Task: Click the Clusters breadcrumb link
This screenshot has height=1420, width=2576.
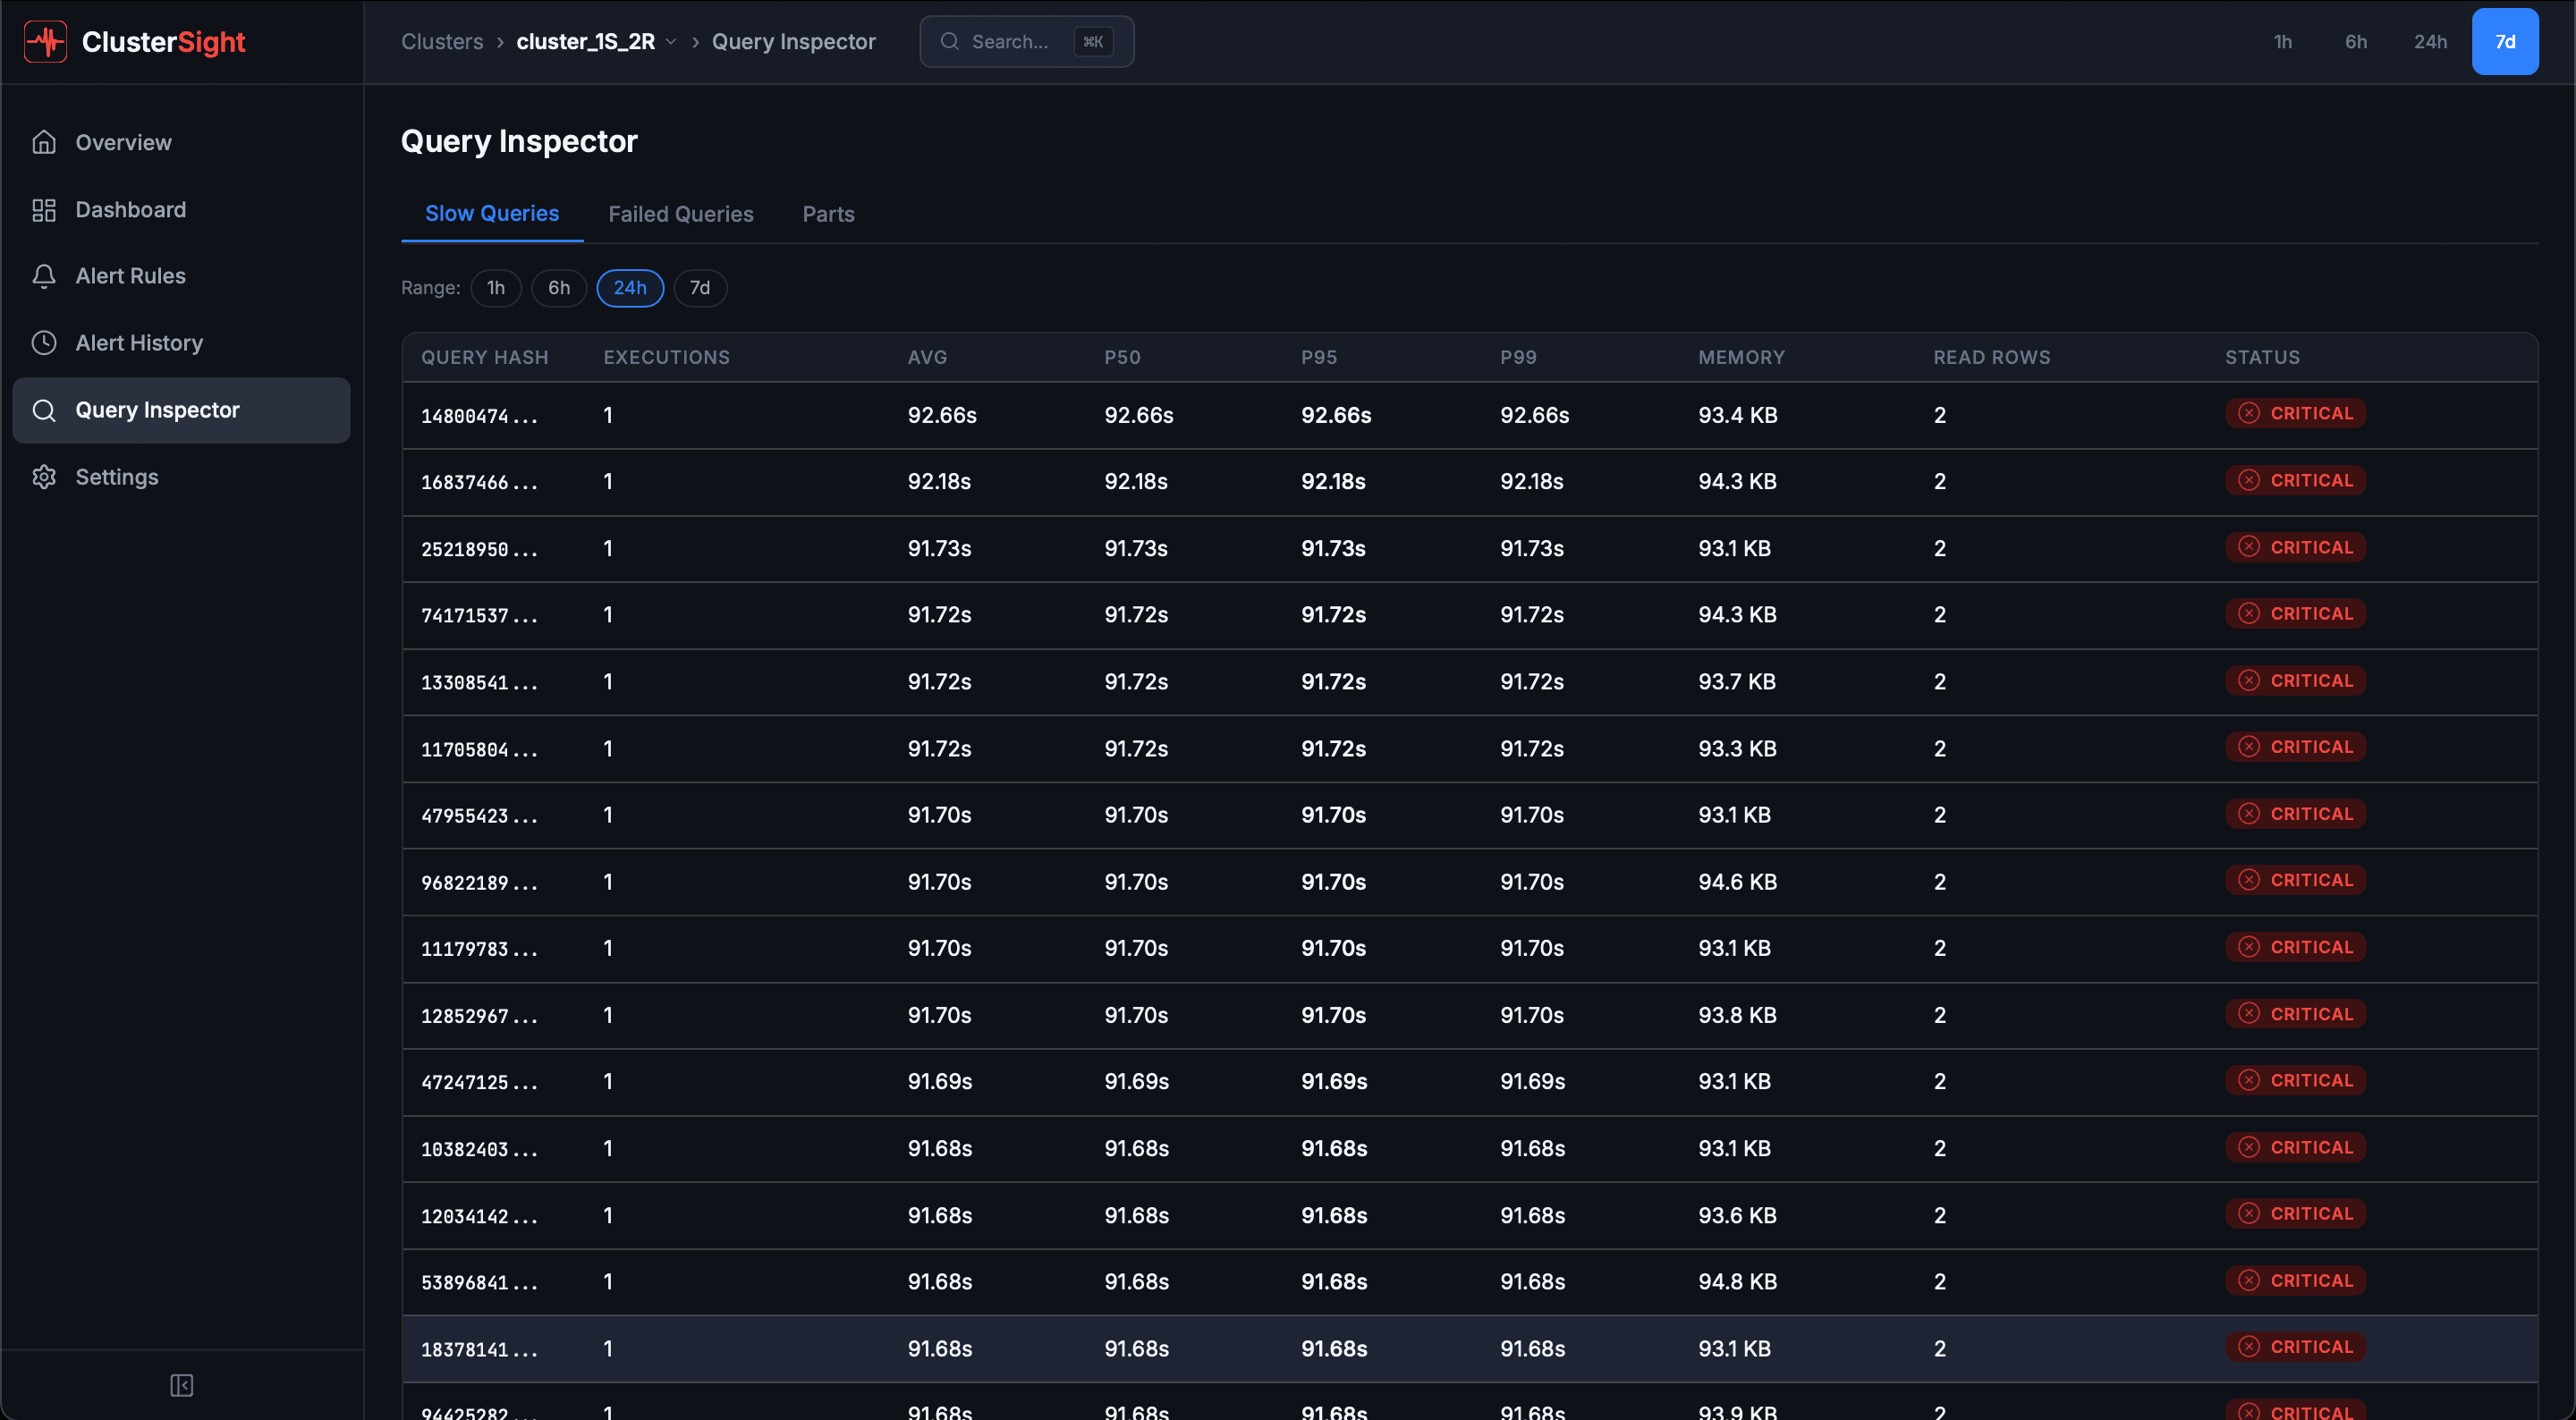Action: (442, 41)
